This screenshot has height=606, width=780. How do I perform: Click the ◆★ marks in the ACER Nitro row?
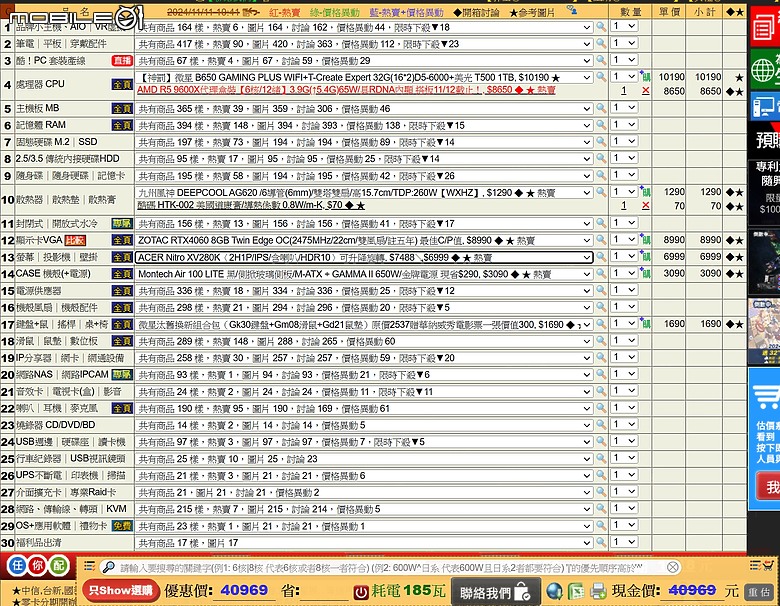click(734, 257)
